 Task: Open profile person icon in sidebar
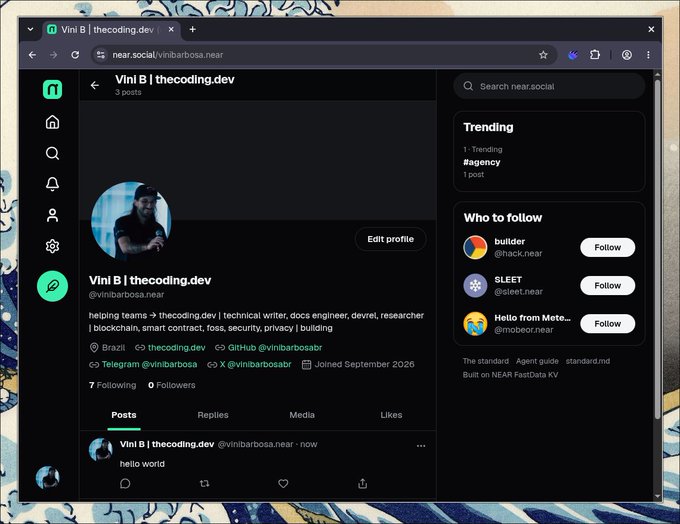pos(52,215)
